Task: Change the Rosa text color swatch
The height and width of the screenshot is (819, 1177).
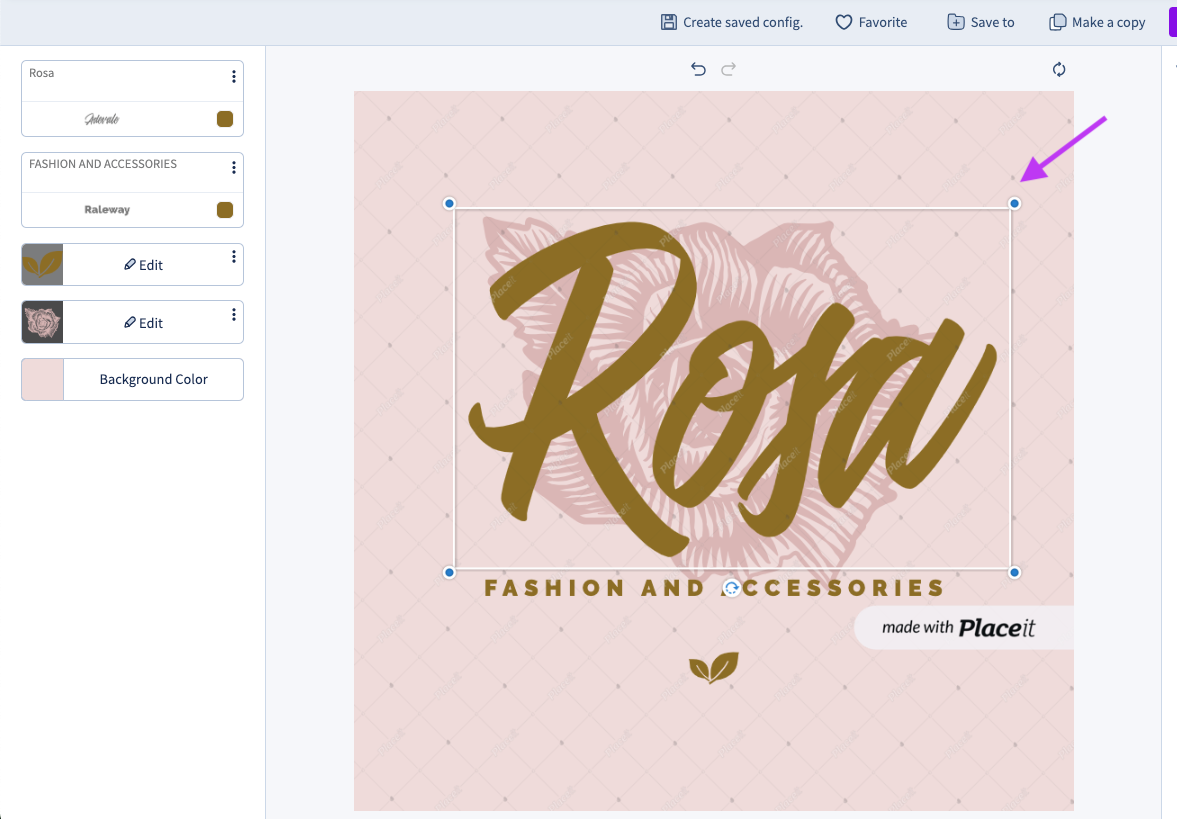Action: tap(225, 119)
